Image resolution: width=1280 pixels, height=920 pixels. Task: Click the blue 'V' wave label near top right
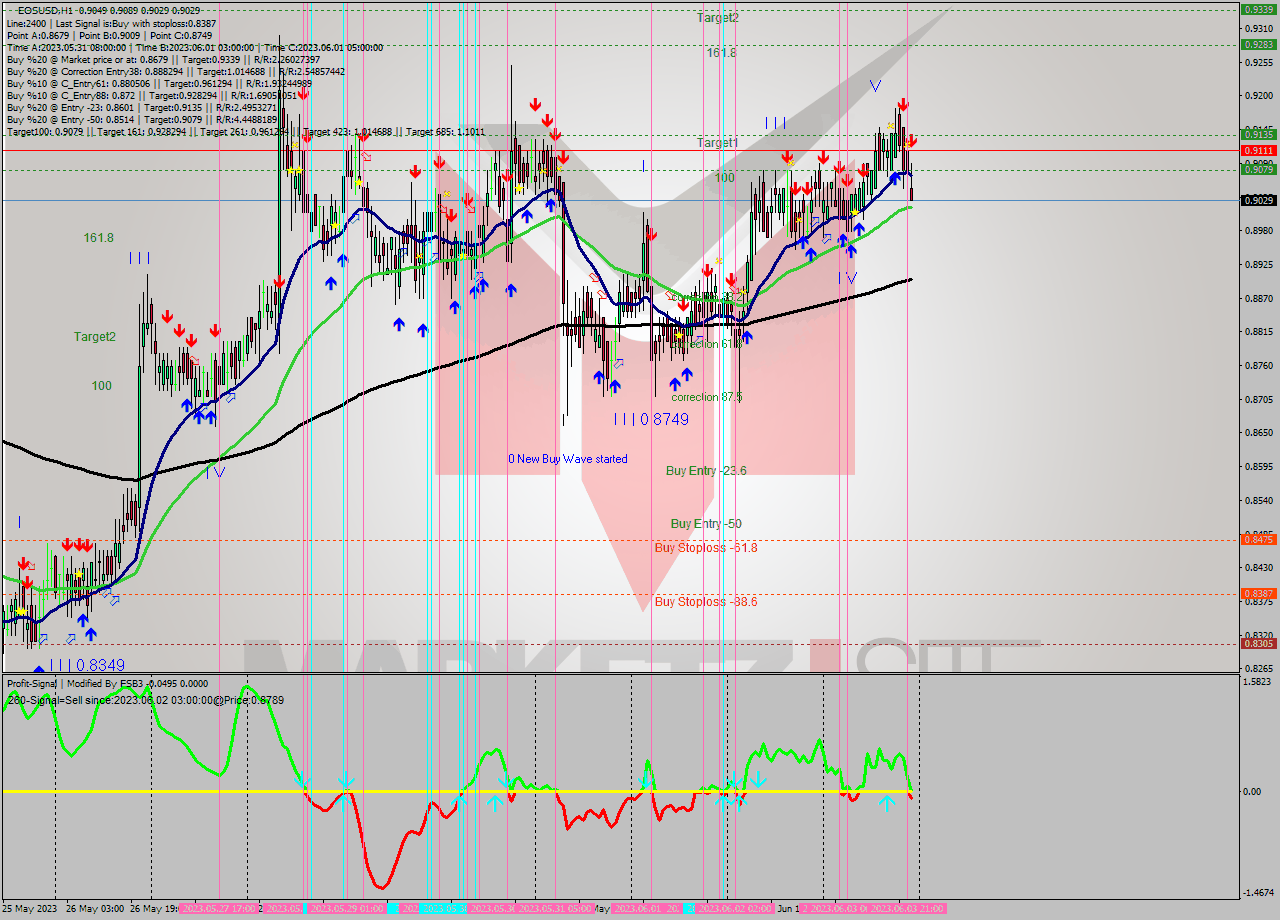[x=875, y=86]
